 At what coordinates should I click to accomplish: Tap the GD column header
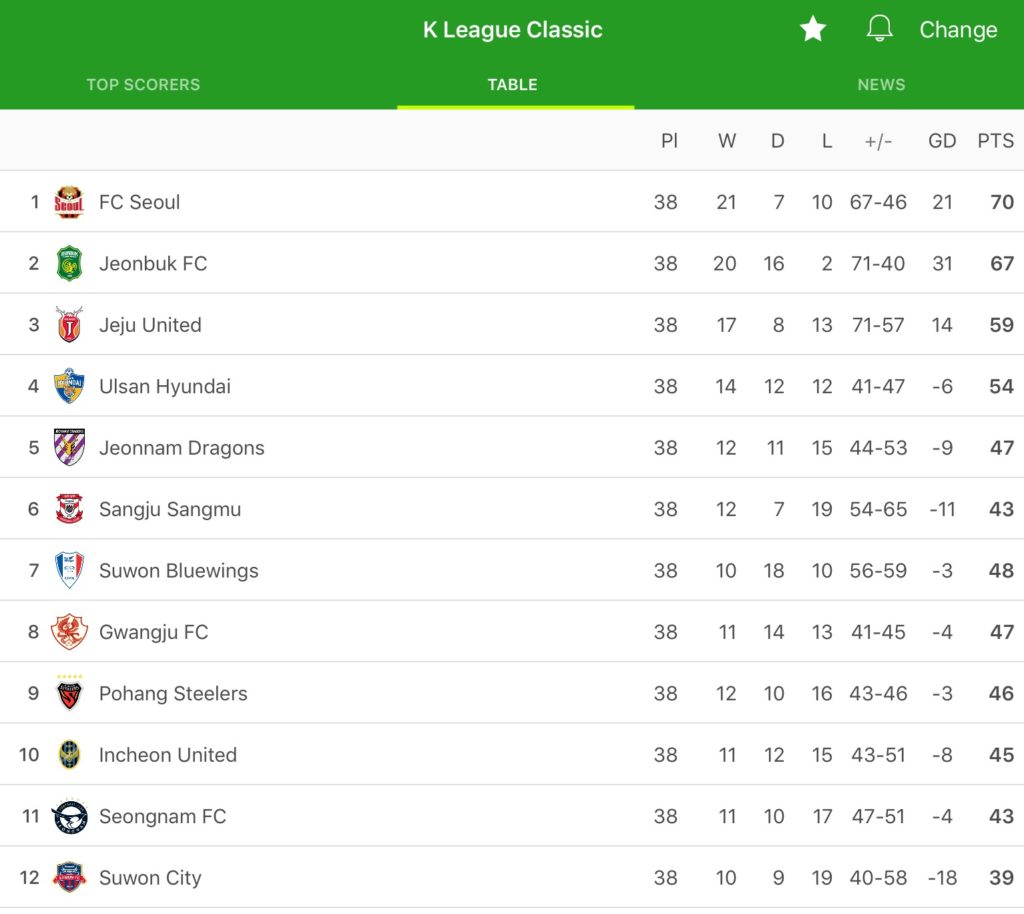click(942, 141)
